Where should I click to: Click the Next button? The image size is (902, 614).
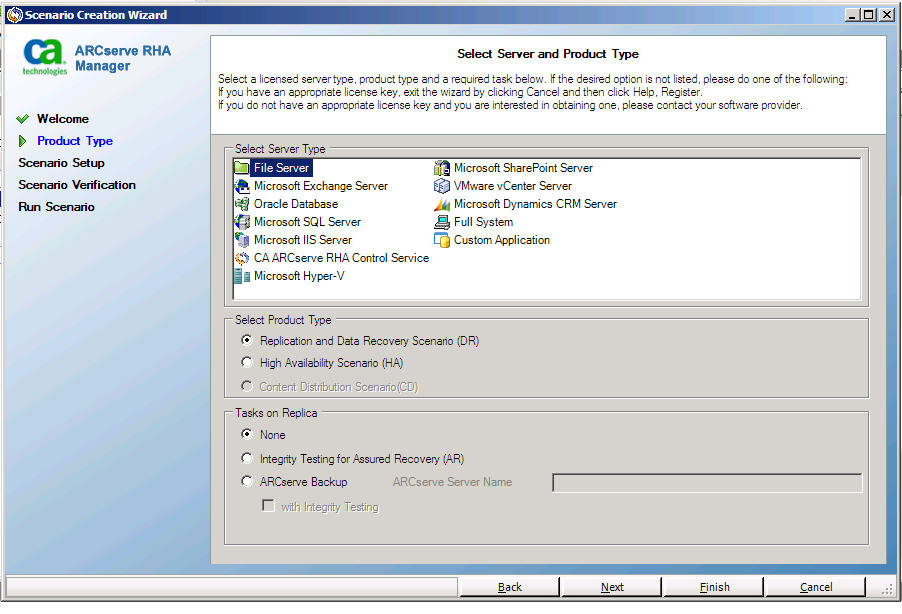coord(611,586)
